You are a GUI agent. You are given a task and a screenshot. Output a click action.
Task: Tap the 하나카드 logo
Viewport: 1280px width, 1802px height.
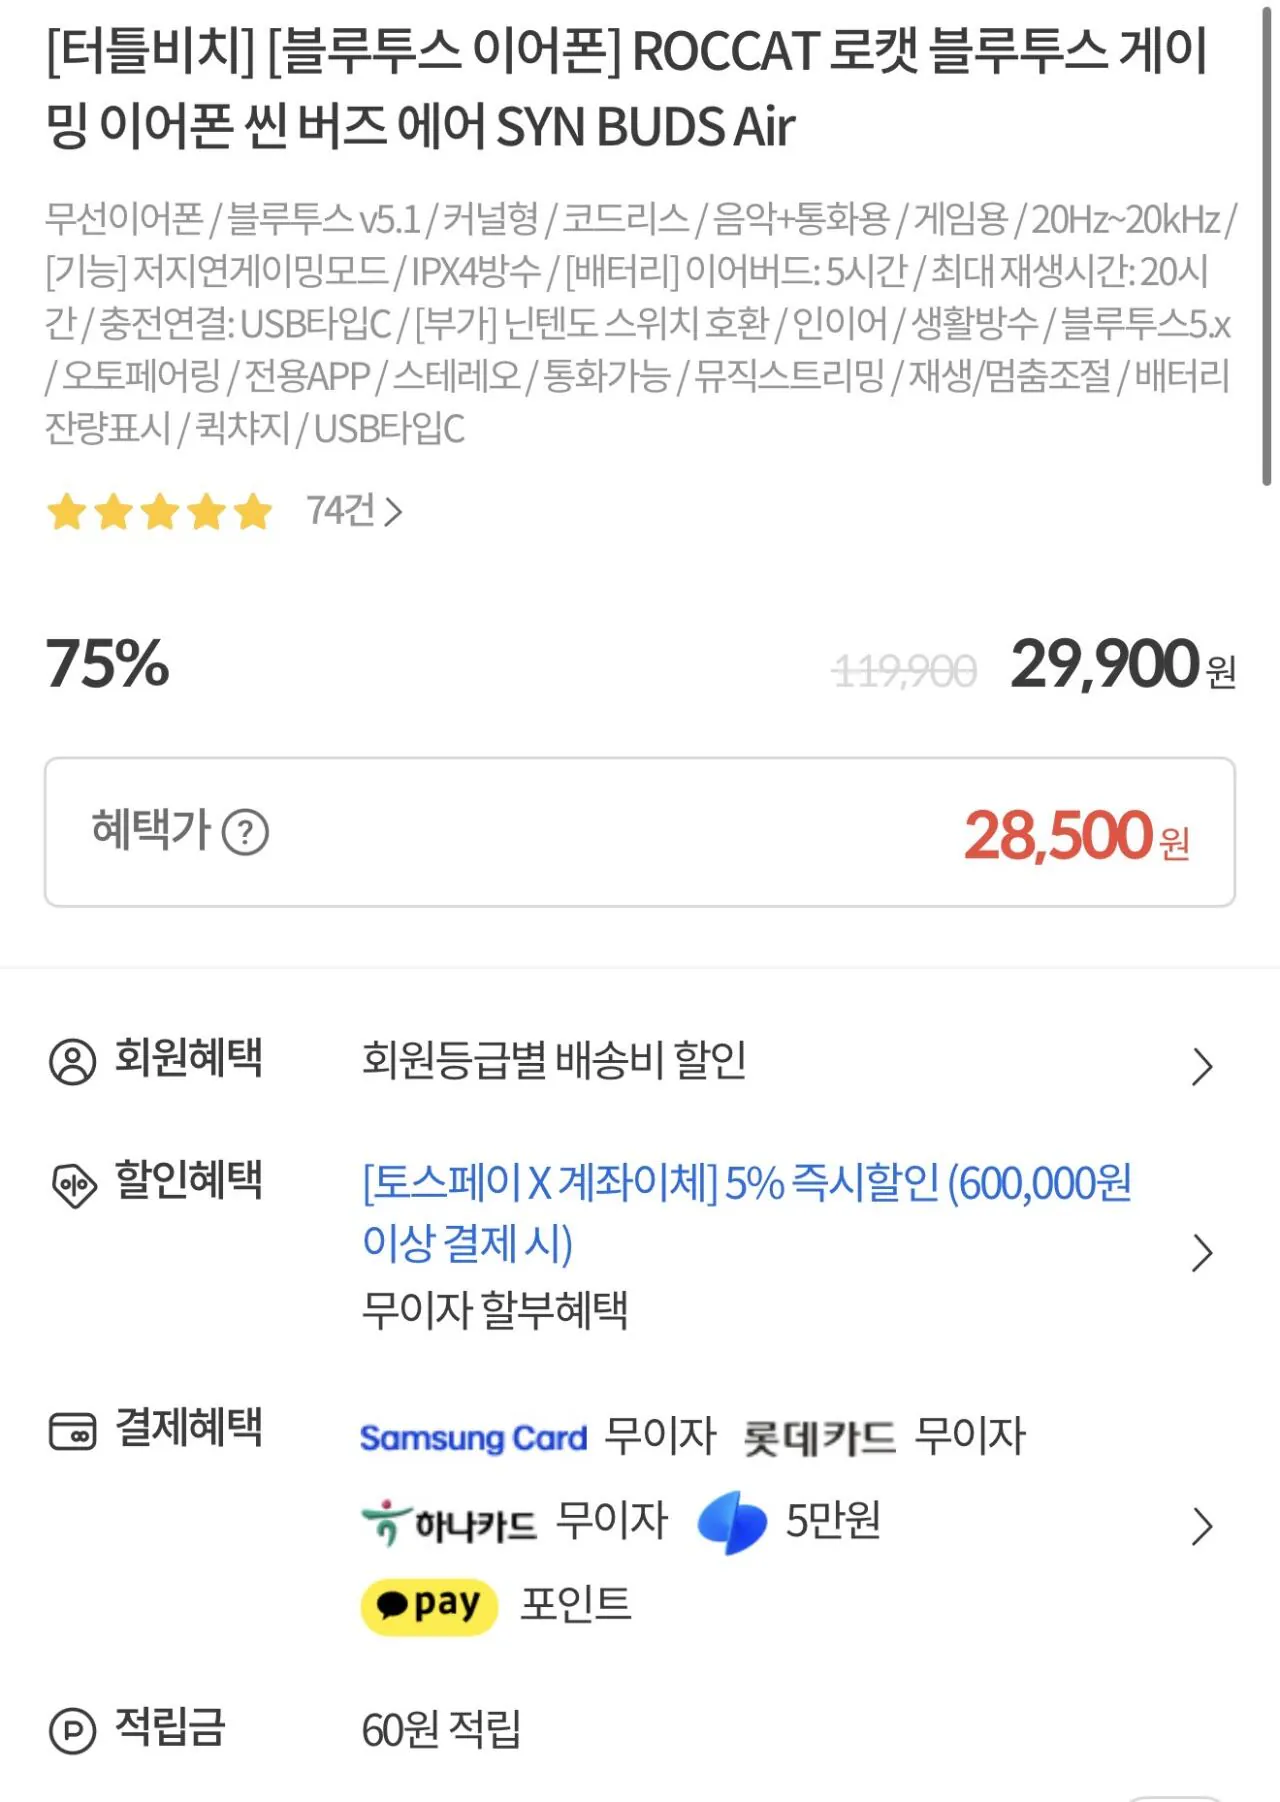449,1524
